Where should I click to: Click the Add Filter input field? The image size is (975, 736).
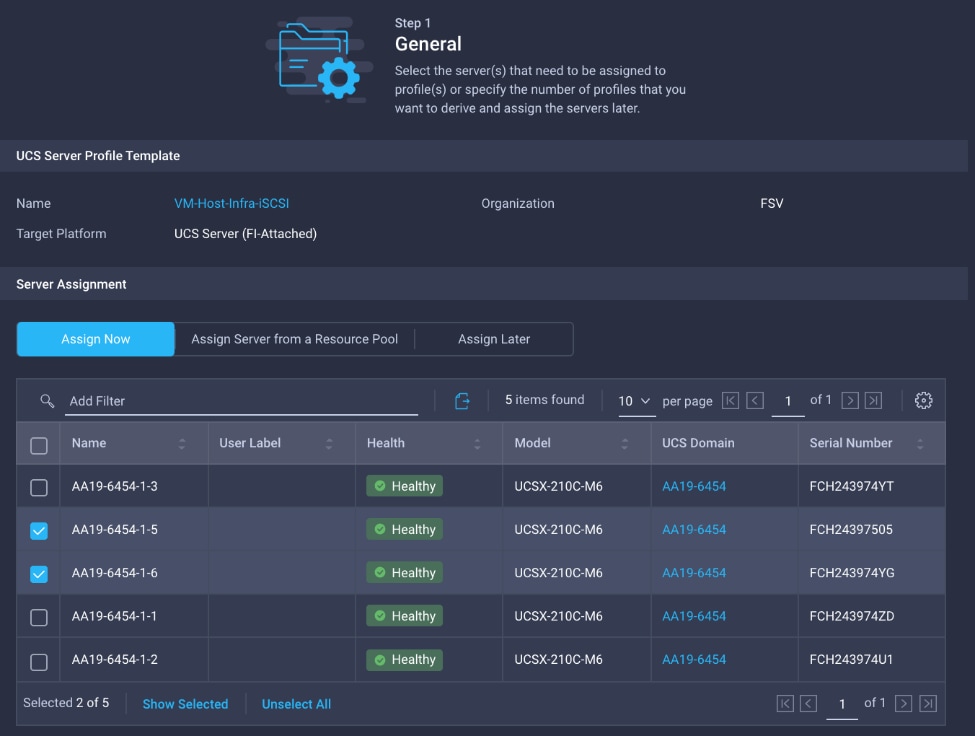click(241, 402)
